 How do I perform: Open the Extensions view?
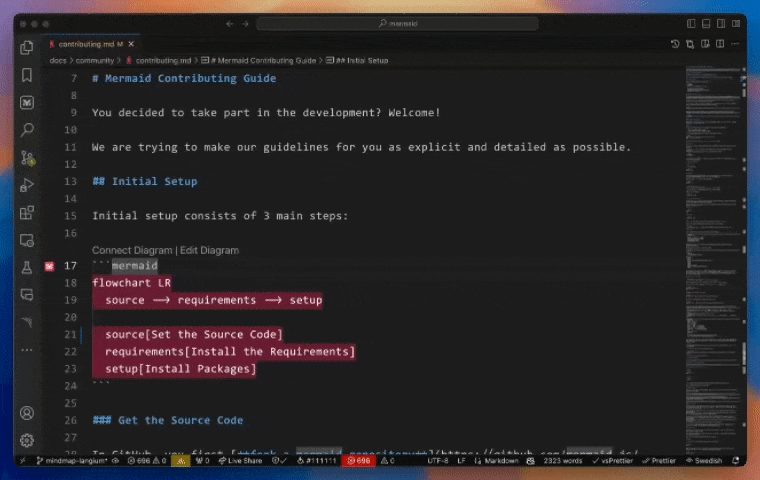pyautogui.click(x=27, y=212)
